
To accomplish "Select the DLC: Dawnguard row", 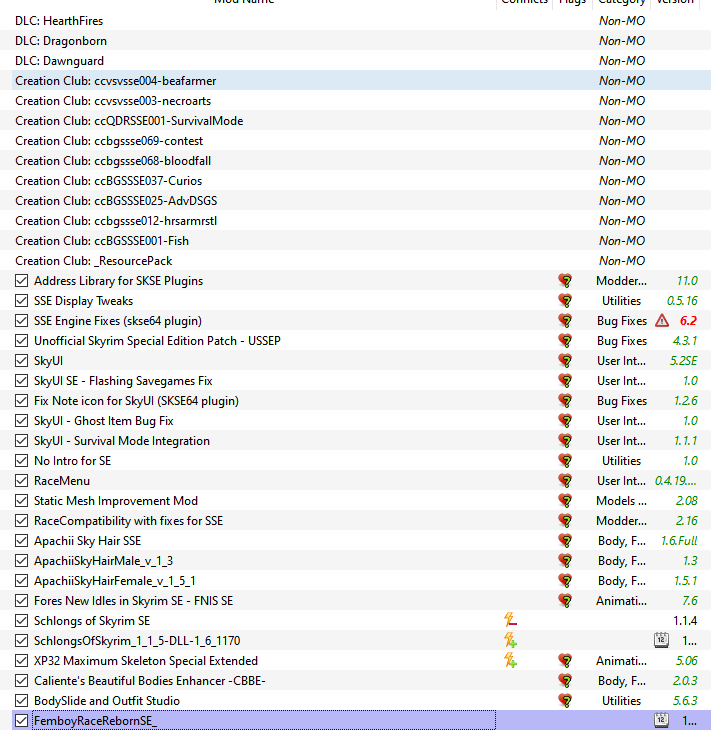I will coord(355,61).
